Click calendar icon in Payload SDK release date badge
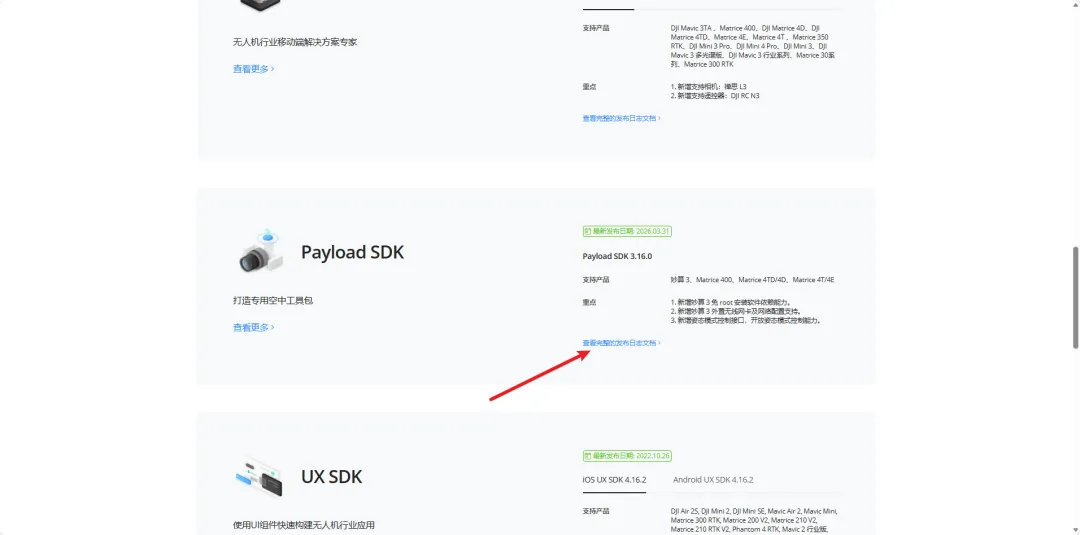The height and width of the screenshot is (535, 1080). click(x=588, y=231)
